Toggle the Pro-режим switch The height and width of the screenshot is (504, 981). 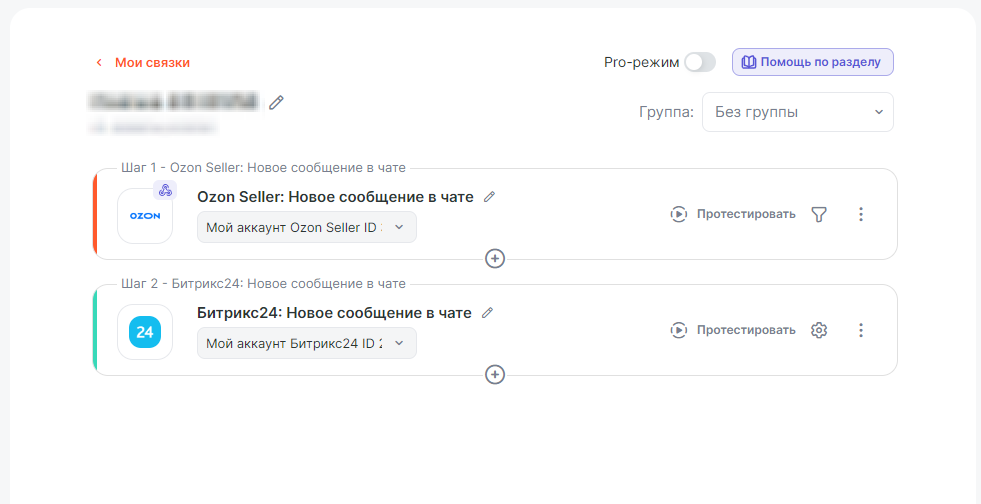coord(700,62)
